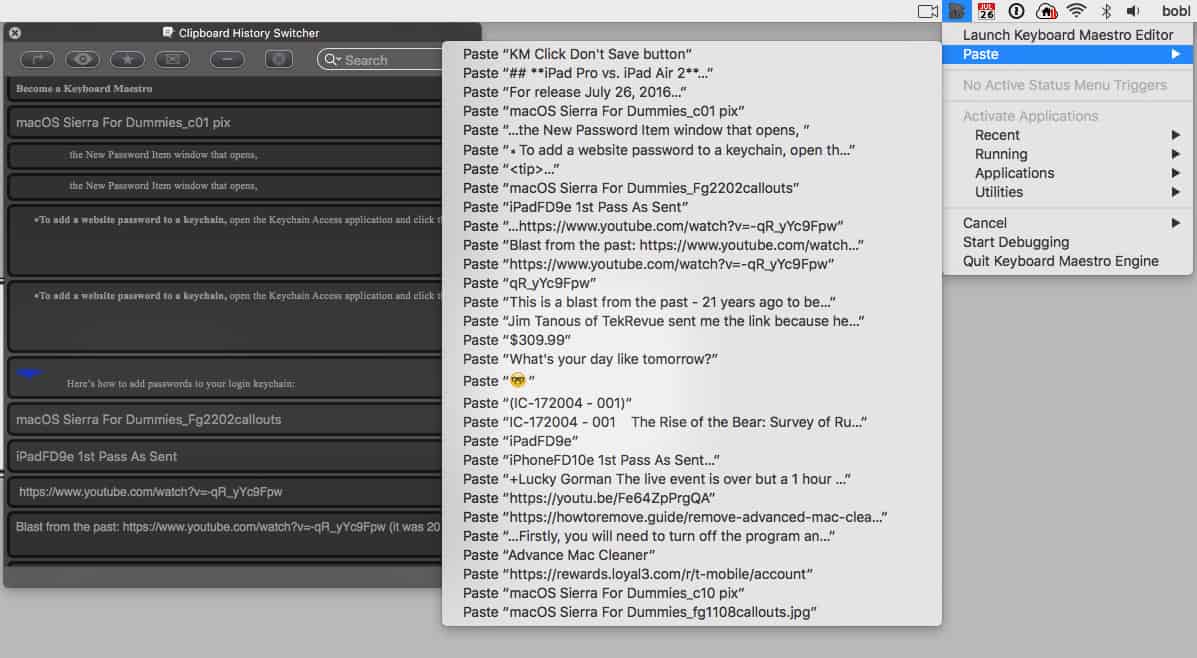Click the cloud house menu bar icon
The height and width of the screenshot is (658, 1197).
point(1047,11)
